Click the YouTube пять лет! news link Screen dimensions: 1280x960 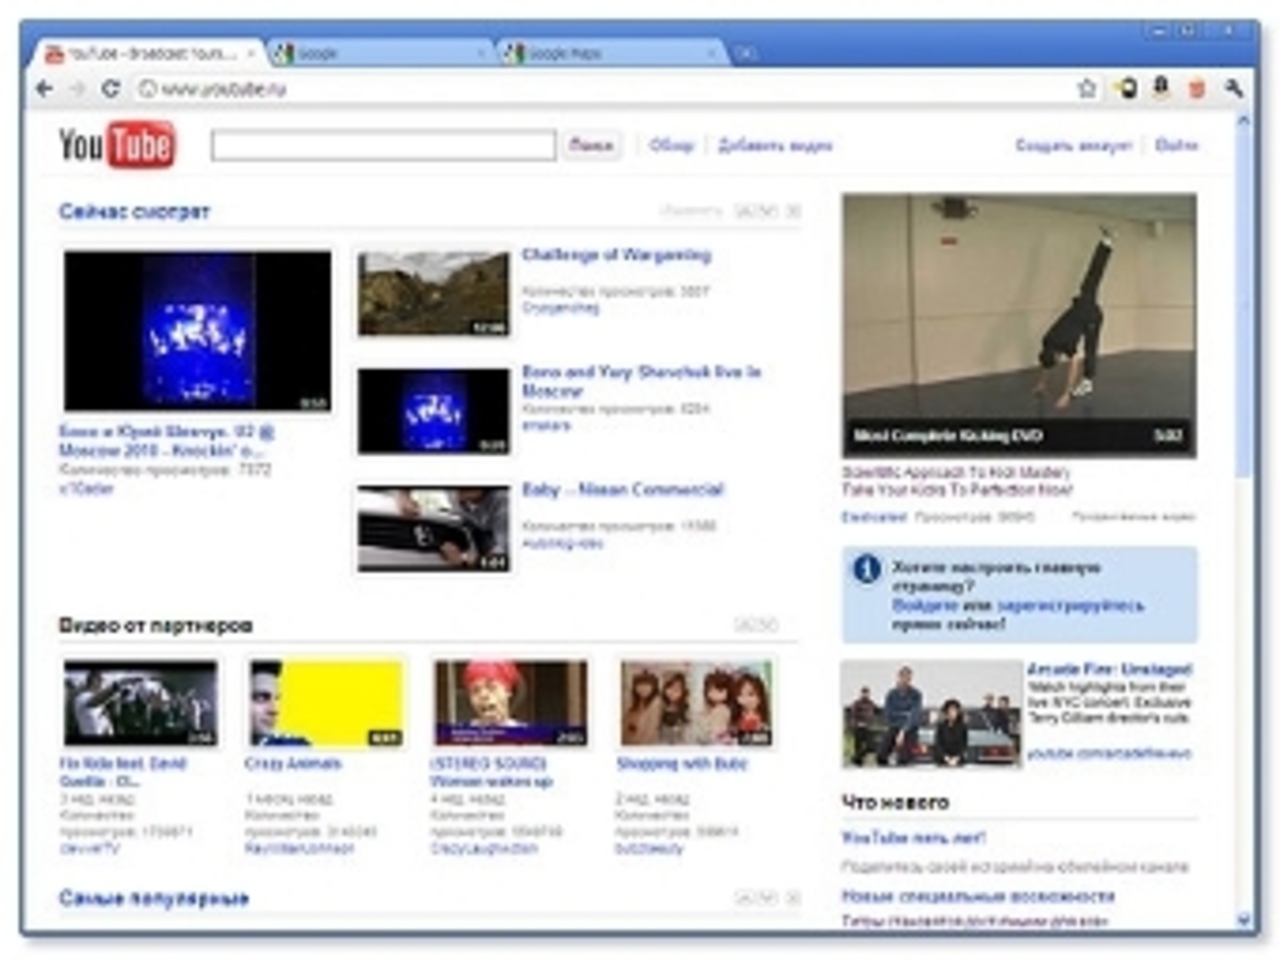pyautogui.click(x=913, y=838)
